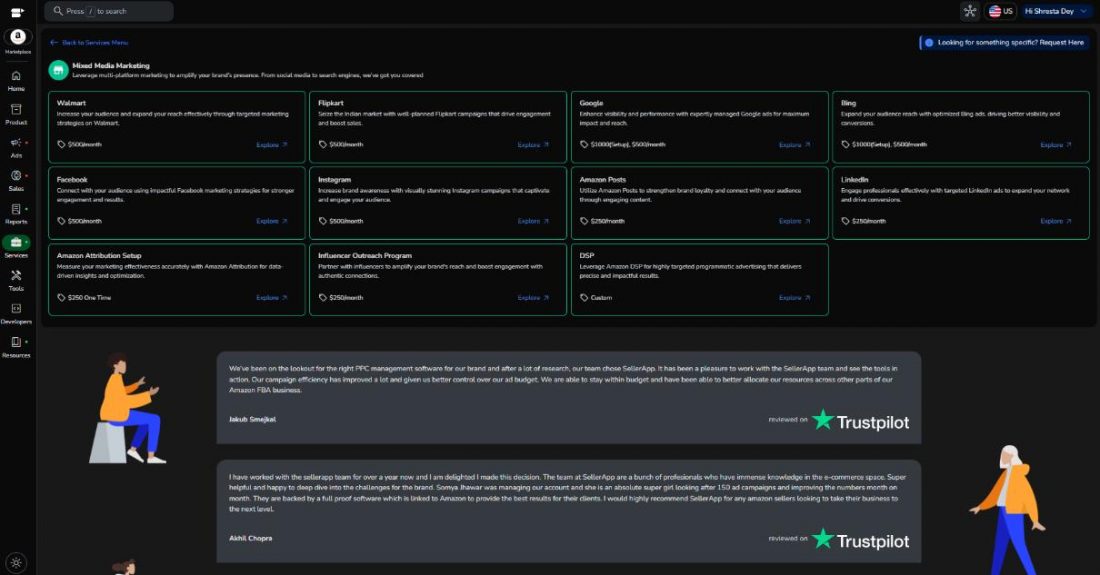
Task: Select the Facebook card title
Action: [x=72, y=180]
